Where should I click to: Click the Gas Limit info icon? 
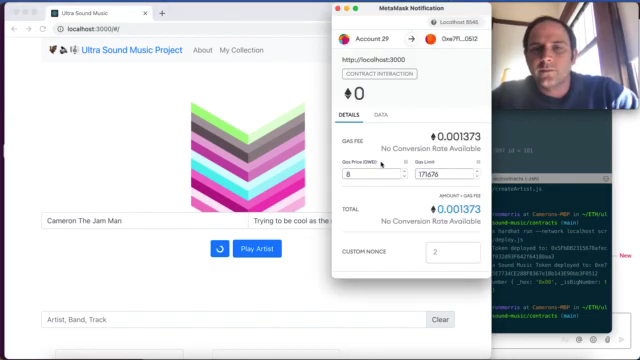coord(478,162)
